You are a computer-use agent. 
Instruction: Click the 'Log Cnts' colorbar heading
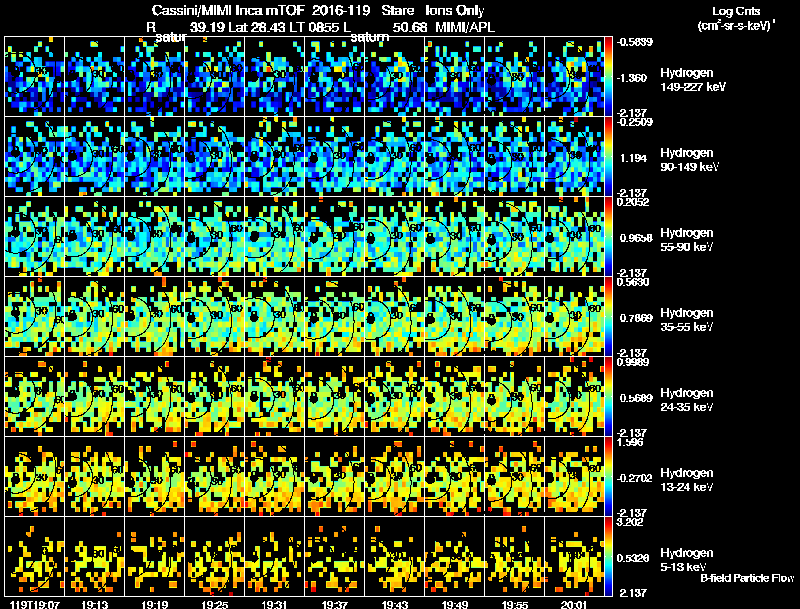(736, 11)
